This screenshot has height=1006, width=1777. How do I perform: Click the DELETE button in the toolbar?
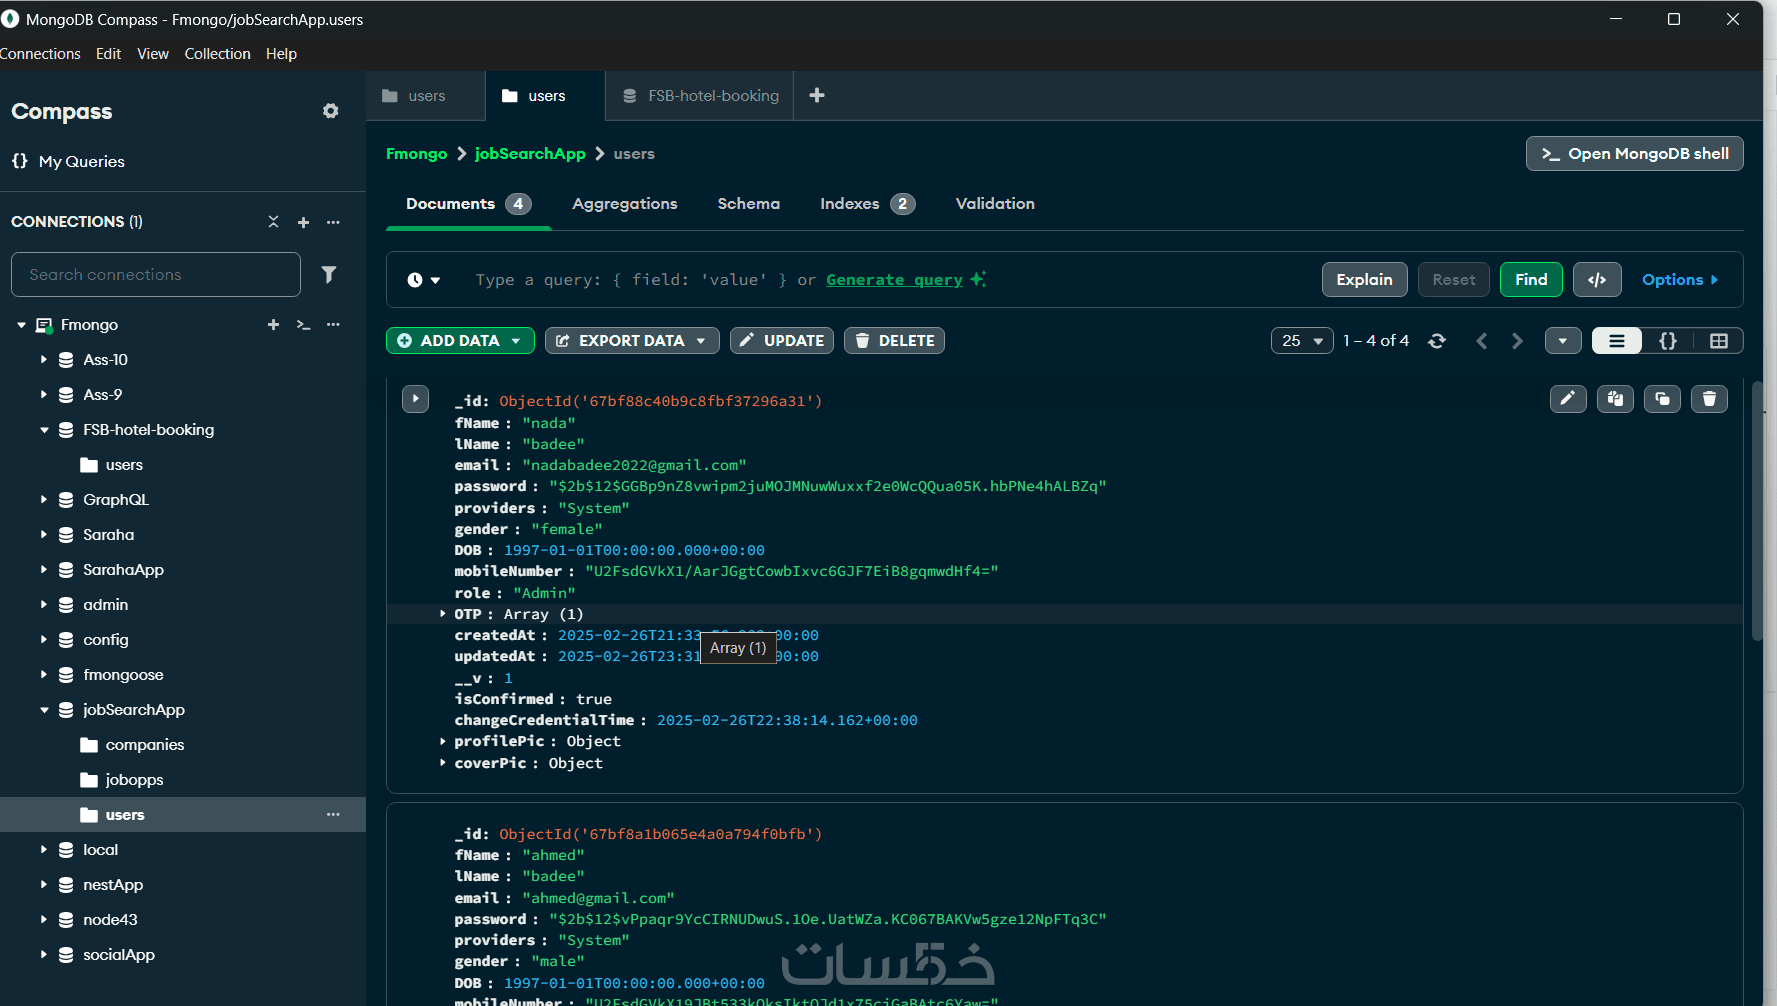tap(894, 341)
